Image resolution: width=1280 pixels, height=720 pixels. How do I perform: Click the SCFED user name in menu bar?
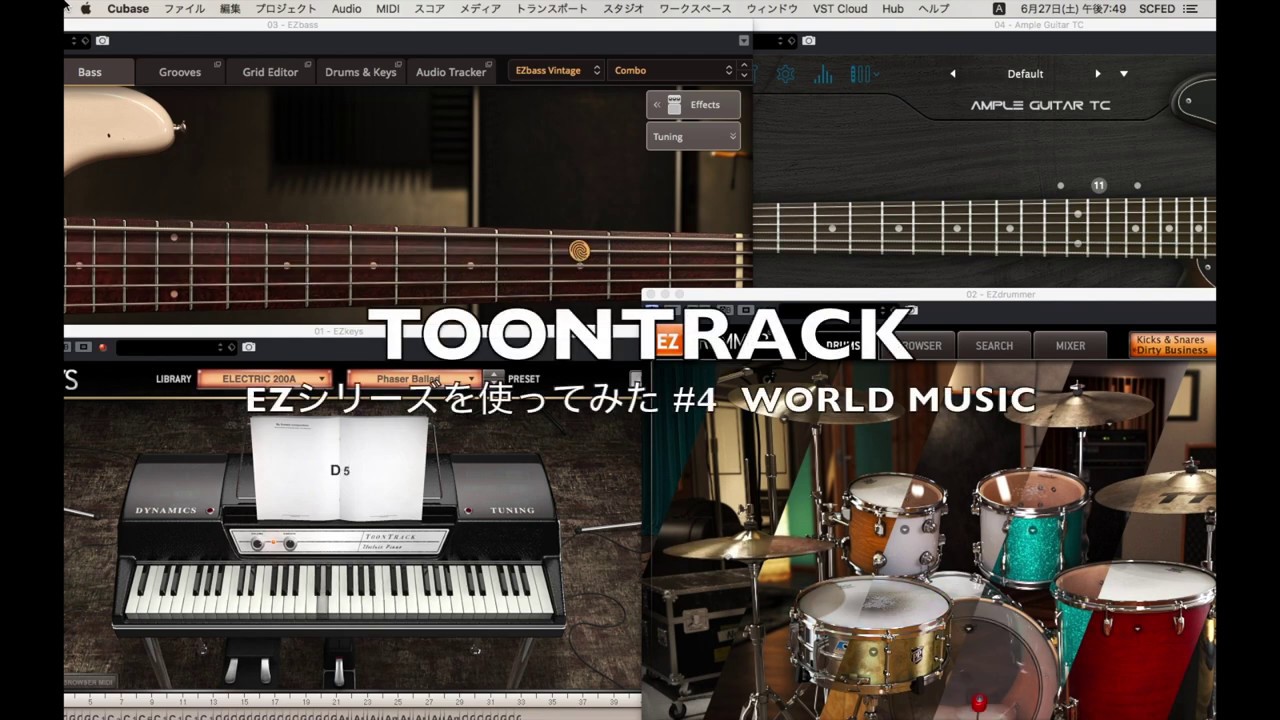click(1157, 9)
